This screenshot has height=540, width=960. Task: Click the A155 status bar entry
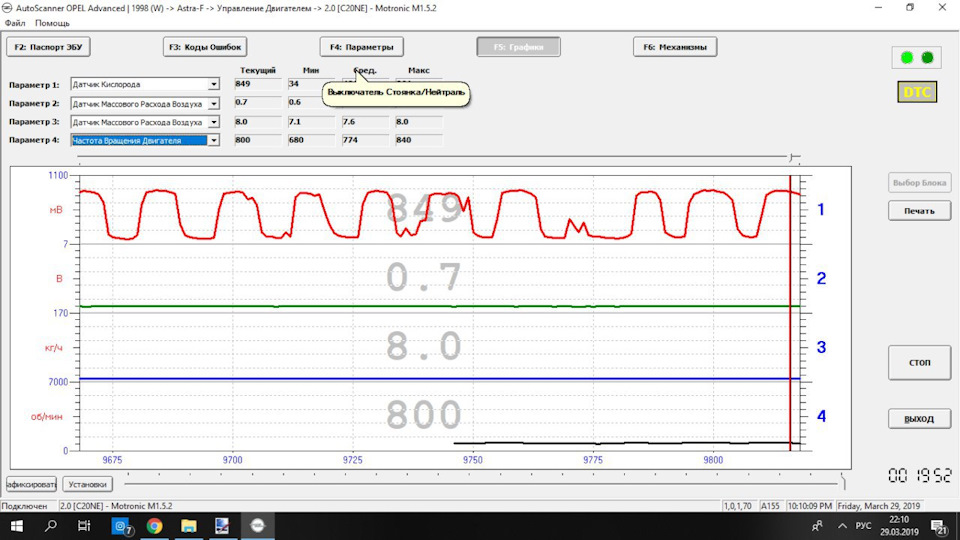[770, 506]
